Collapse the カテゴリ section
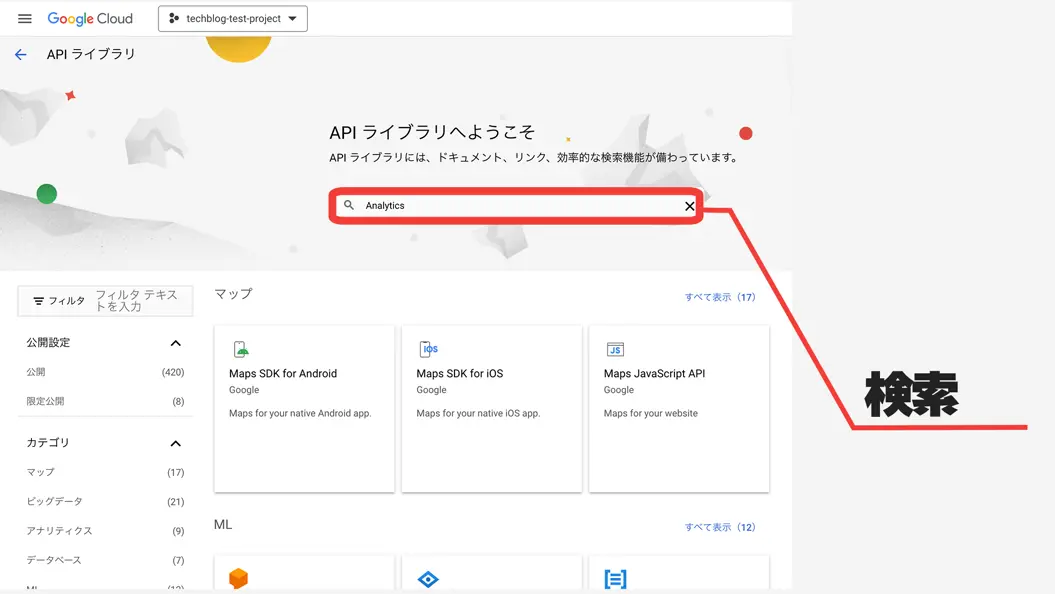This screenshot has width=1055, height=594. 176,443
